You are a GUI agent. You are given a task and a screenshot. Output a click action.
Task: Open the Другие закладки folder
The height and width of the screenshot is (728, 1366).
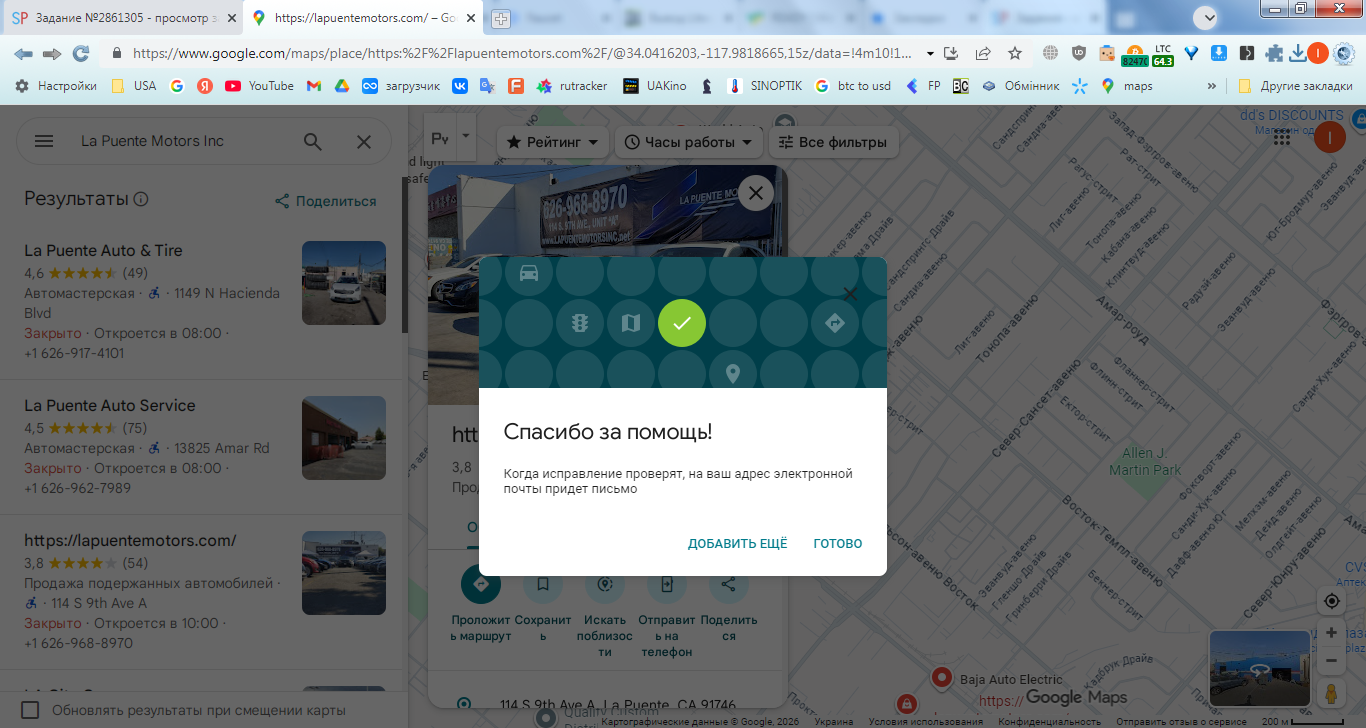(1295, 86)
